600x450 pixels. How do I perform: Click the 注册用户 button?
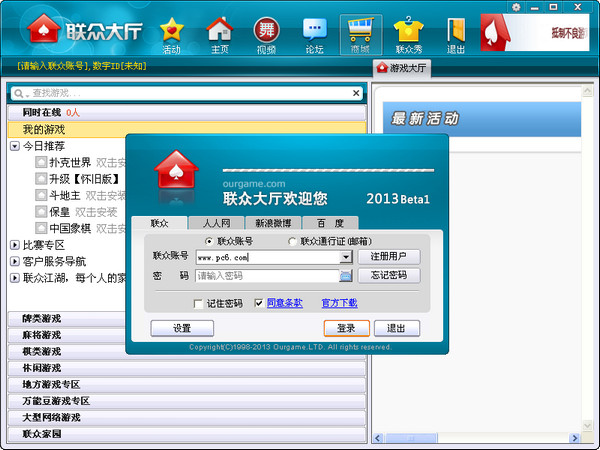[389, 256]
